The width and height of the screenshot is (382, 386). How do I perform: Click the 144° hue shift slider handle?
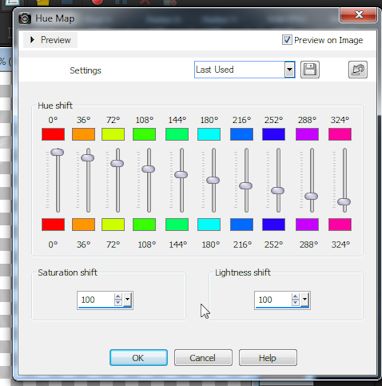click(x=181, y=175)
